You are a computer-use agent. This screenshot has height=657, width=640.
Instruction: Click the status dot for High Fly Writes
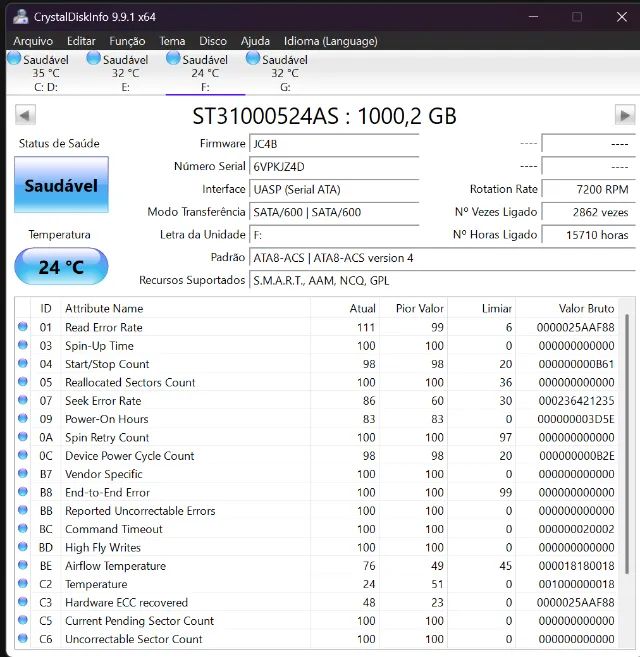coord(23,547)
